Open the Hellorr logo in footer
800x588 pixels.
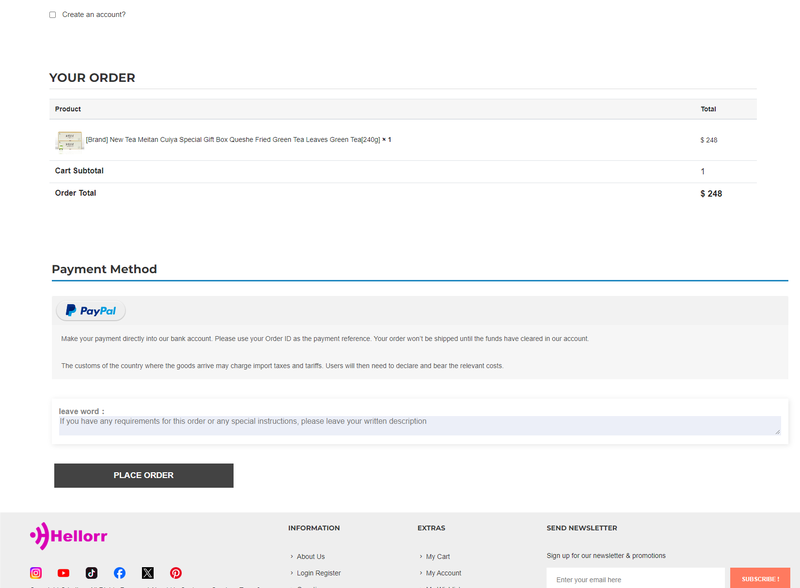click(68, 536)
